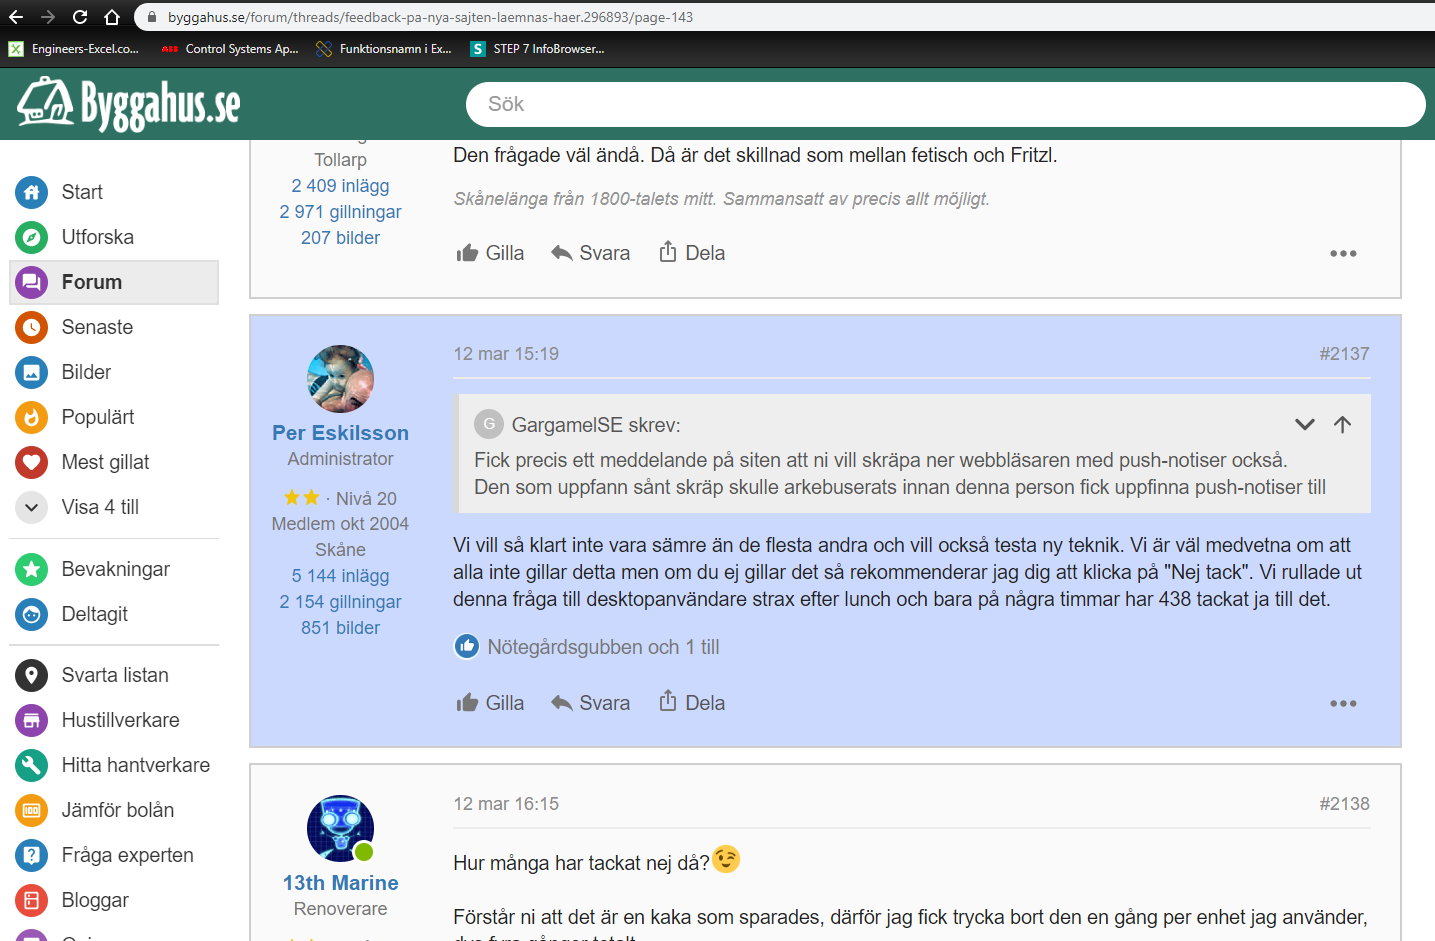Image resolution: width=1435 pixels, height=941 pixels.
Task: Click the Byggahus.se logo
Action: [x=129, y=104]
